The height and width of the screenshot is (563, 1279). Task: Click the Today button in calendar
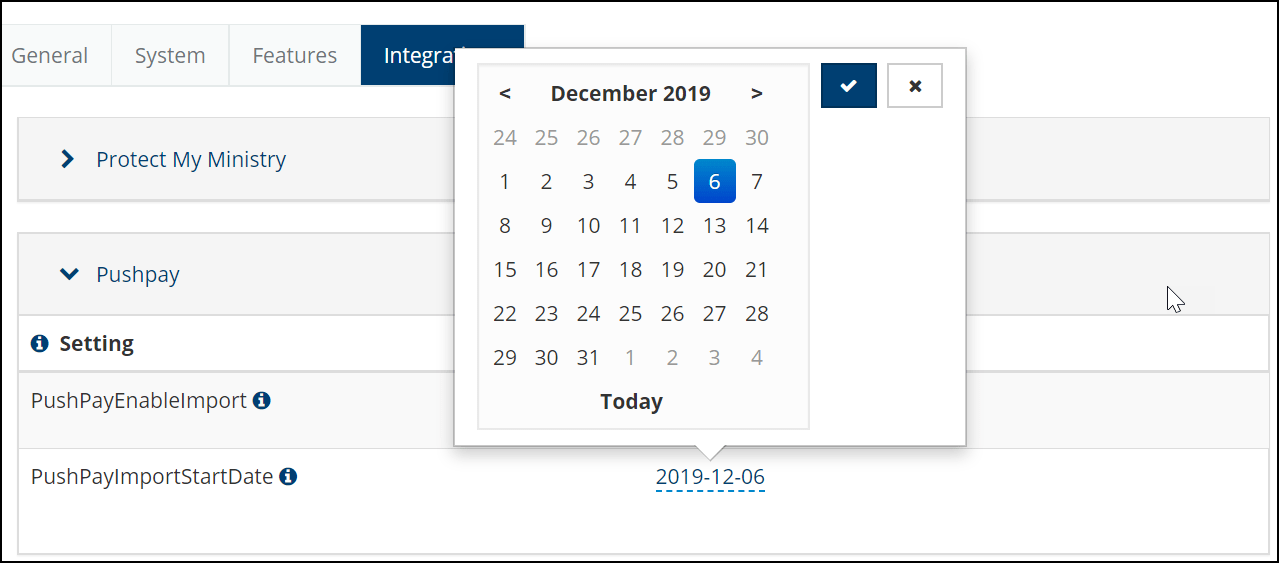631,402
